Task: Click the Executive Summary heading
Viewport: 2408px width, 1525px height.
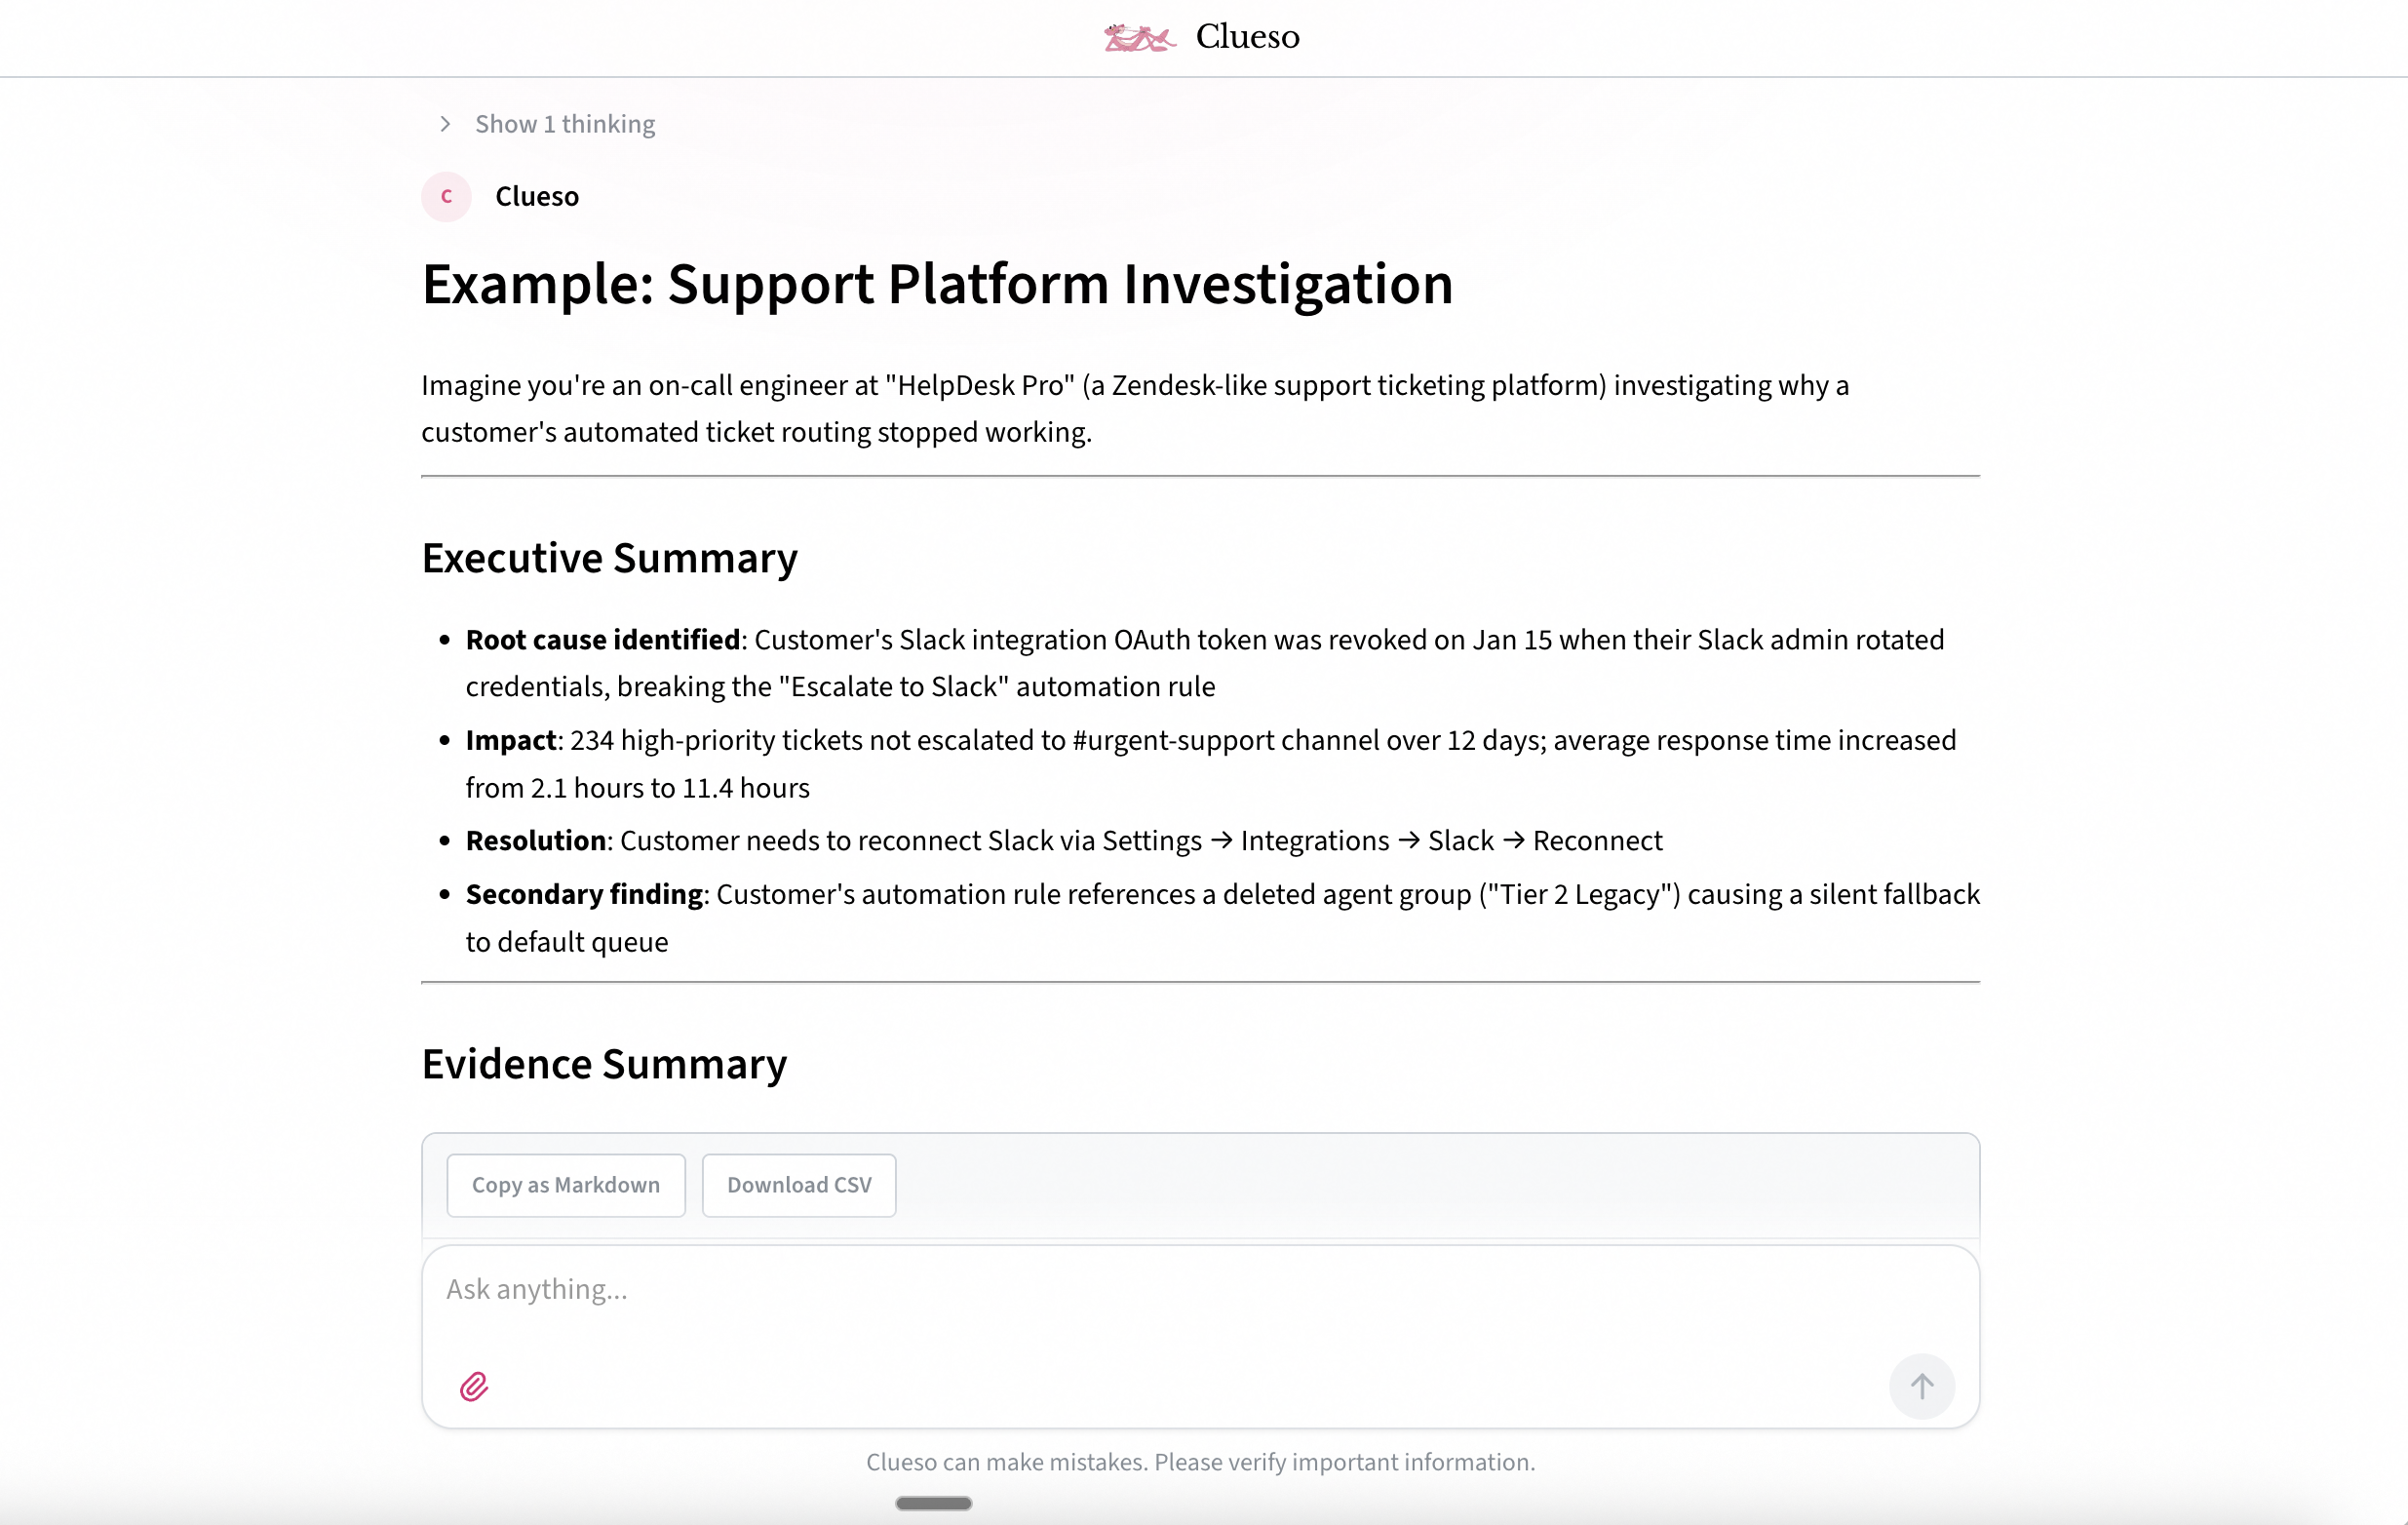Action: 609,558
